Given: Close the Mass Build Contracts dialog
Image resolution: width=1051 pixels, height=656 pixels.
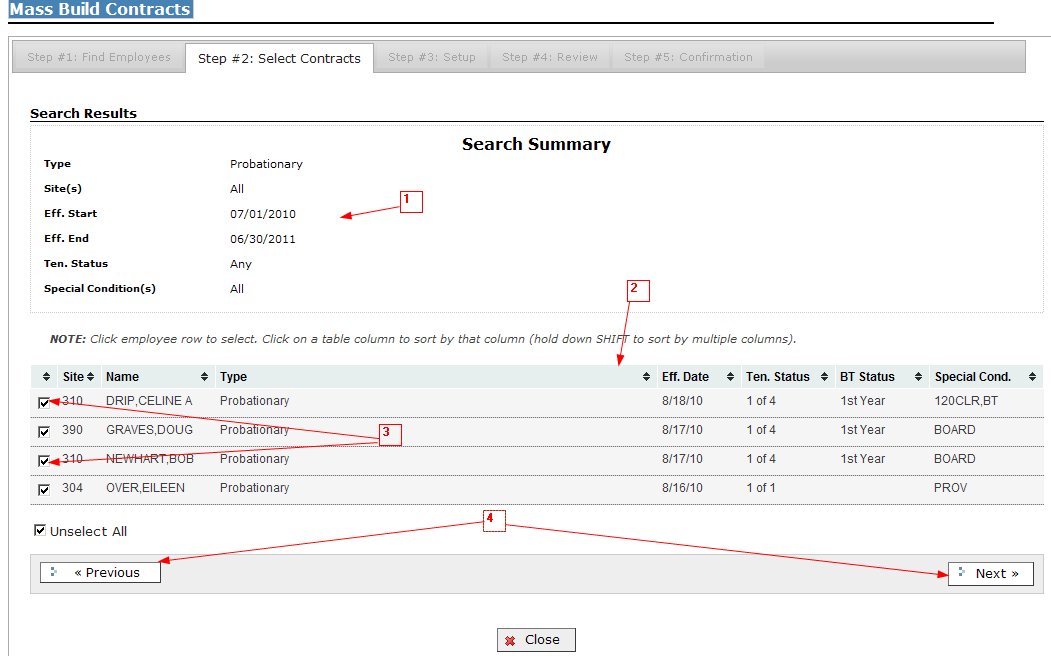Looking at the screenshot, I should point(536,640).
